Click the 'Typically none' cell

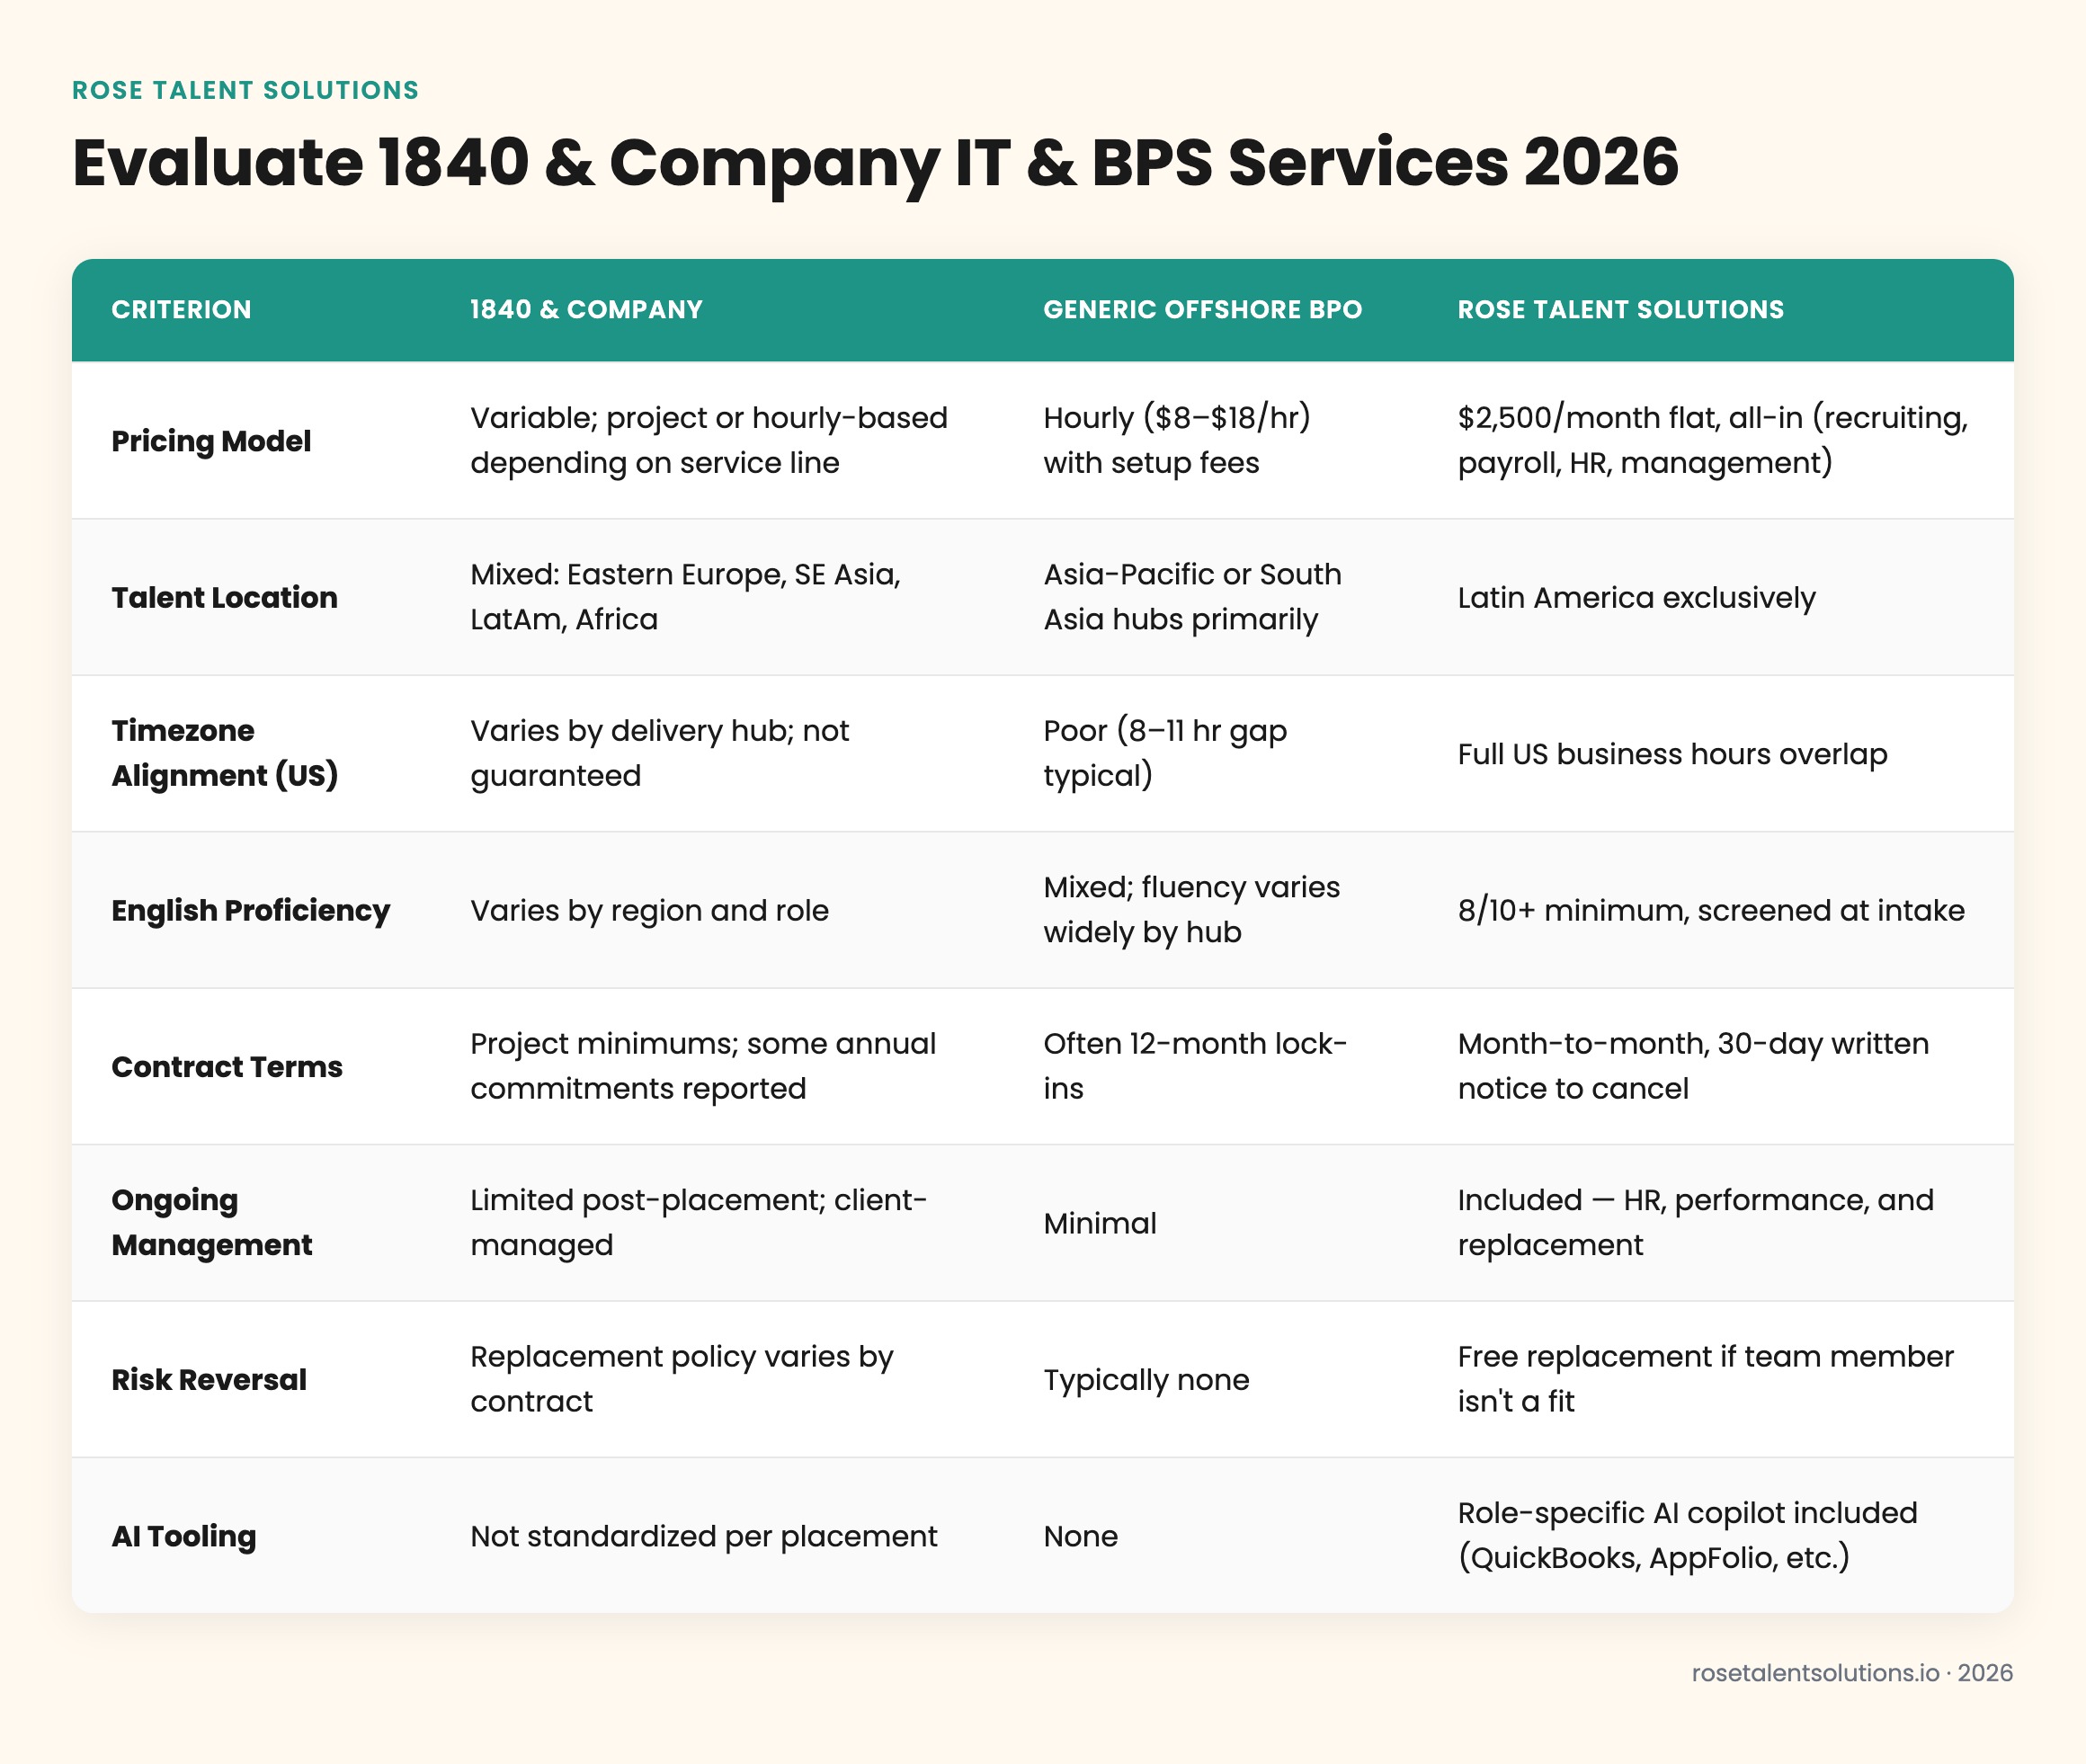[1147, 1380]
